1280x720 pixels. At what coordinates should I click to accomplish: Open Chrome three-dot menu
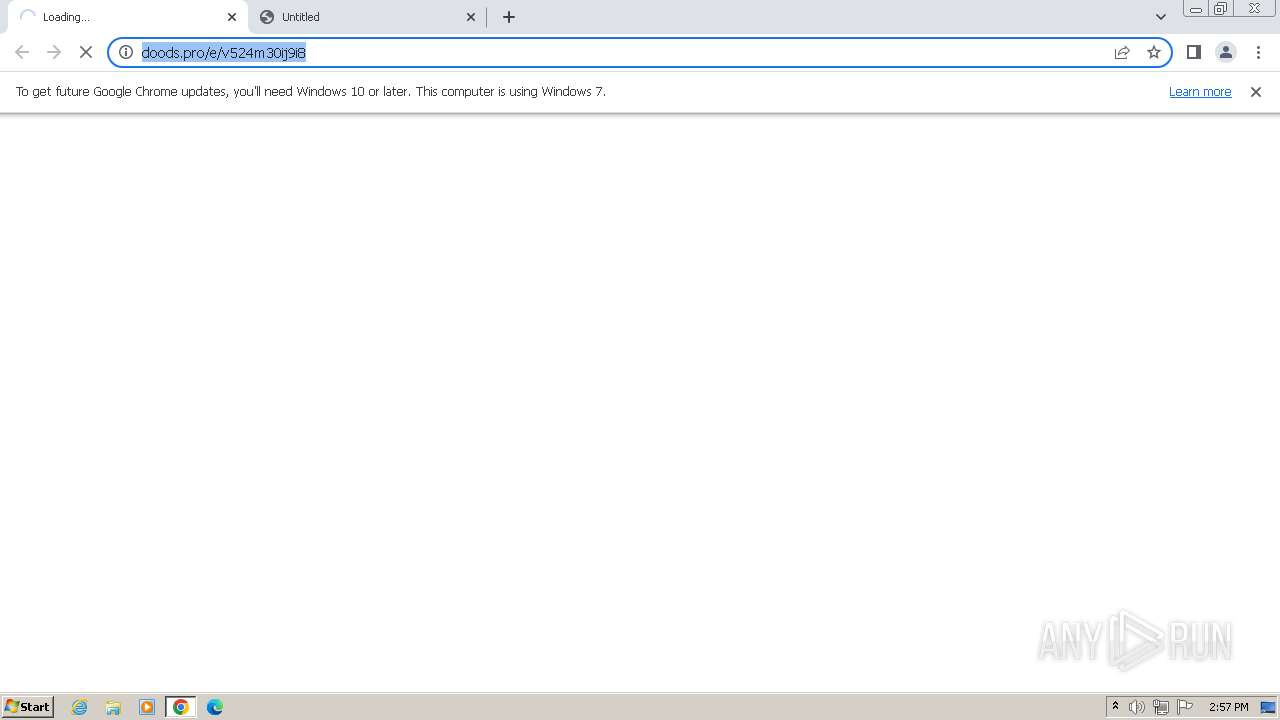(1258, 52)
